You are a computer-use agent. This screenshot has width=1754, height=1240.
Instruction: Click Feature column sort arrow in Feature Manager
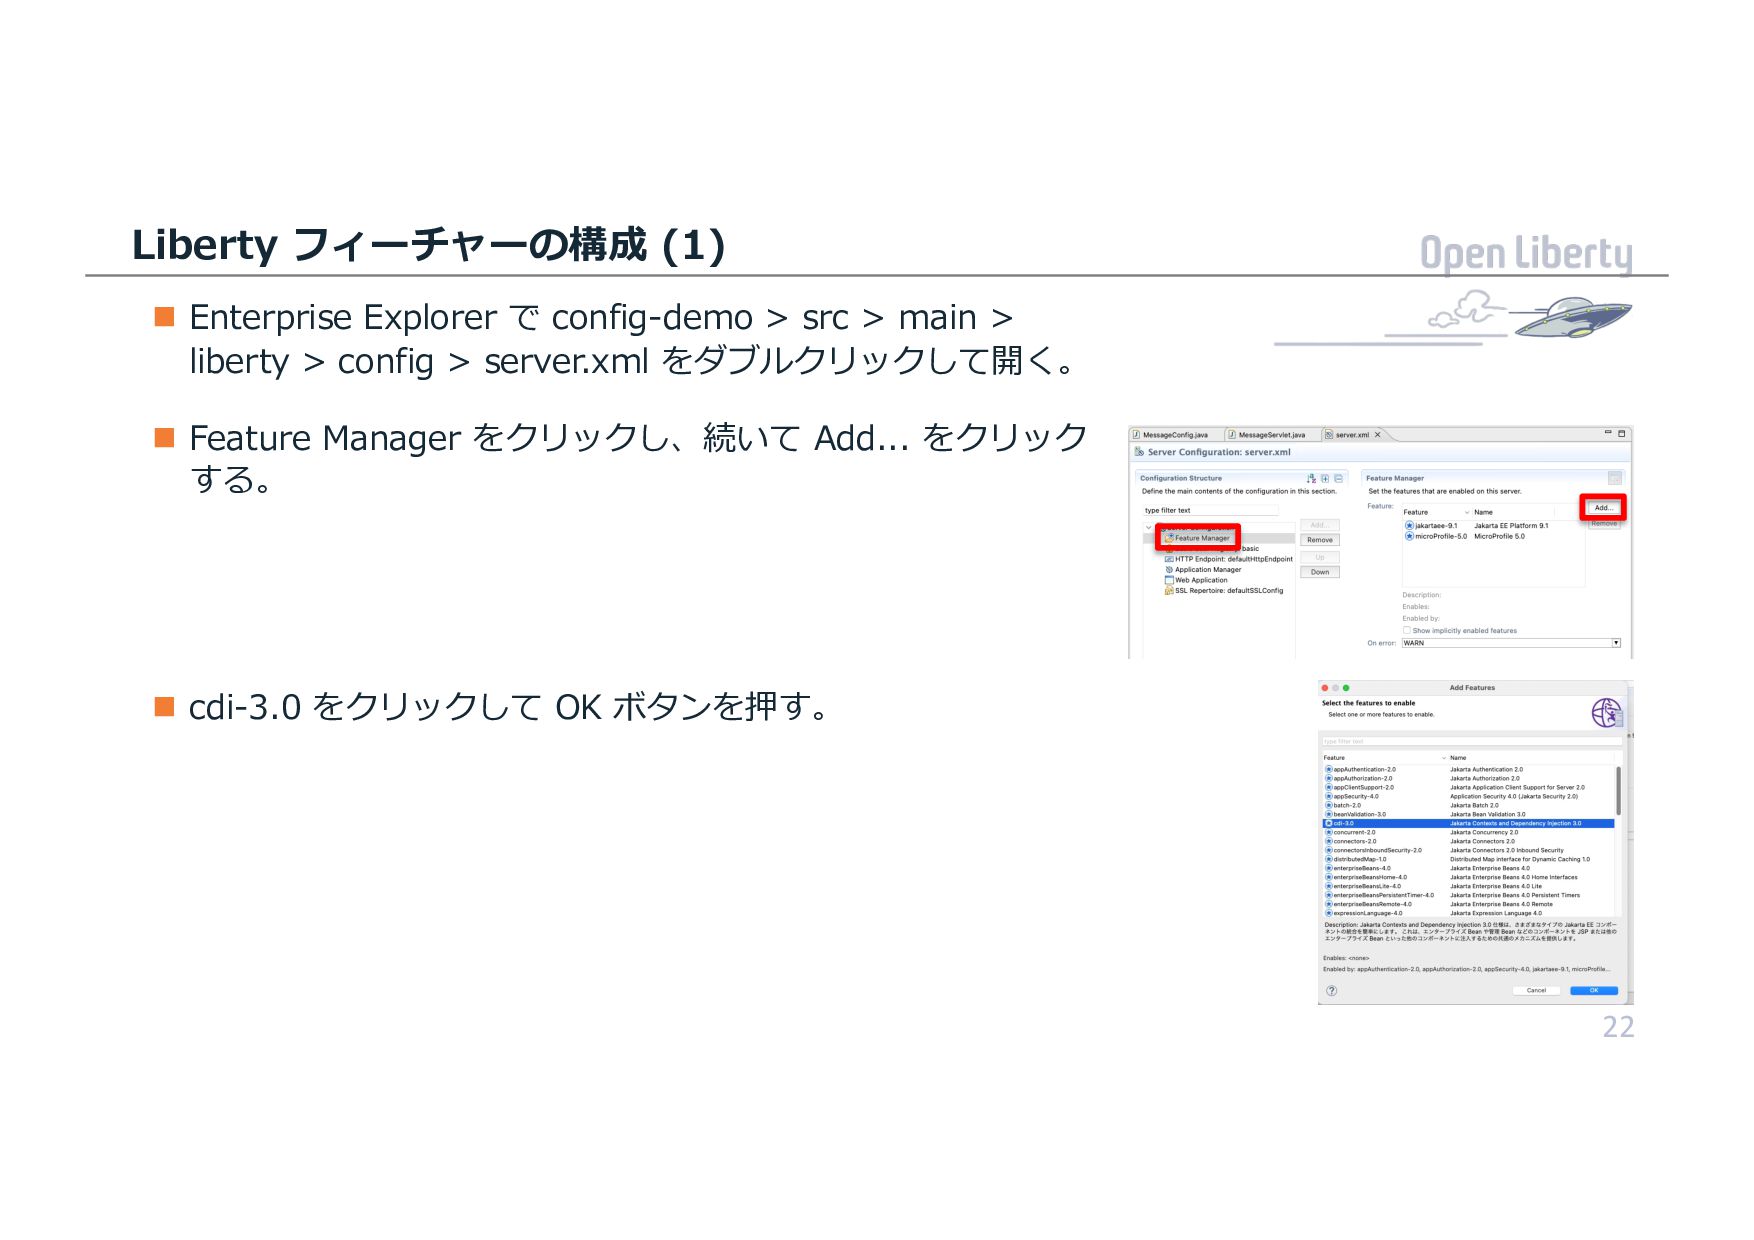click(1467, 512)
